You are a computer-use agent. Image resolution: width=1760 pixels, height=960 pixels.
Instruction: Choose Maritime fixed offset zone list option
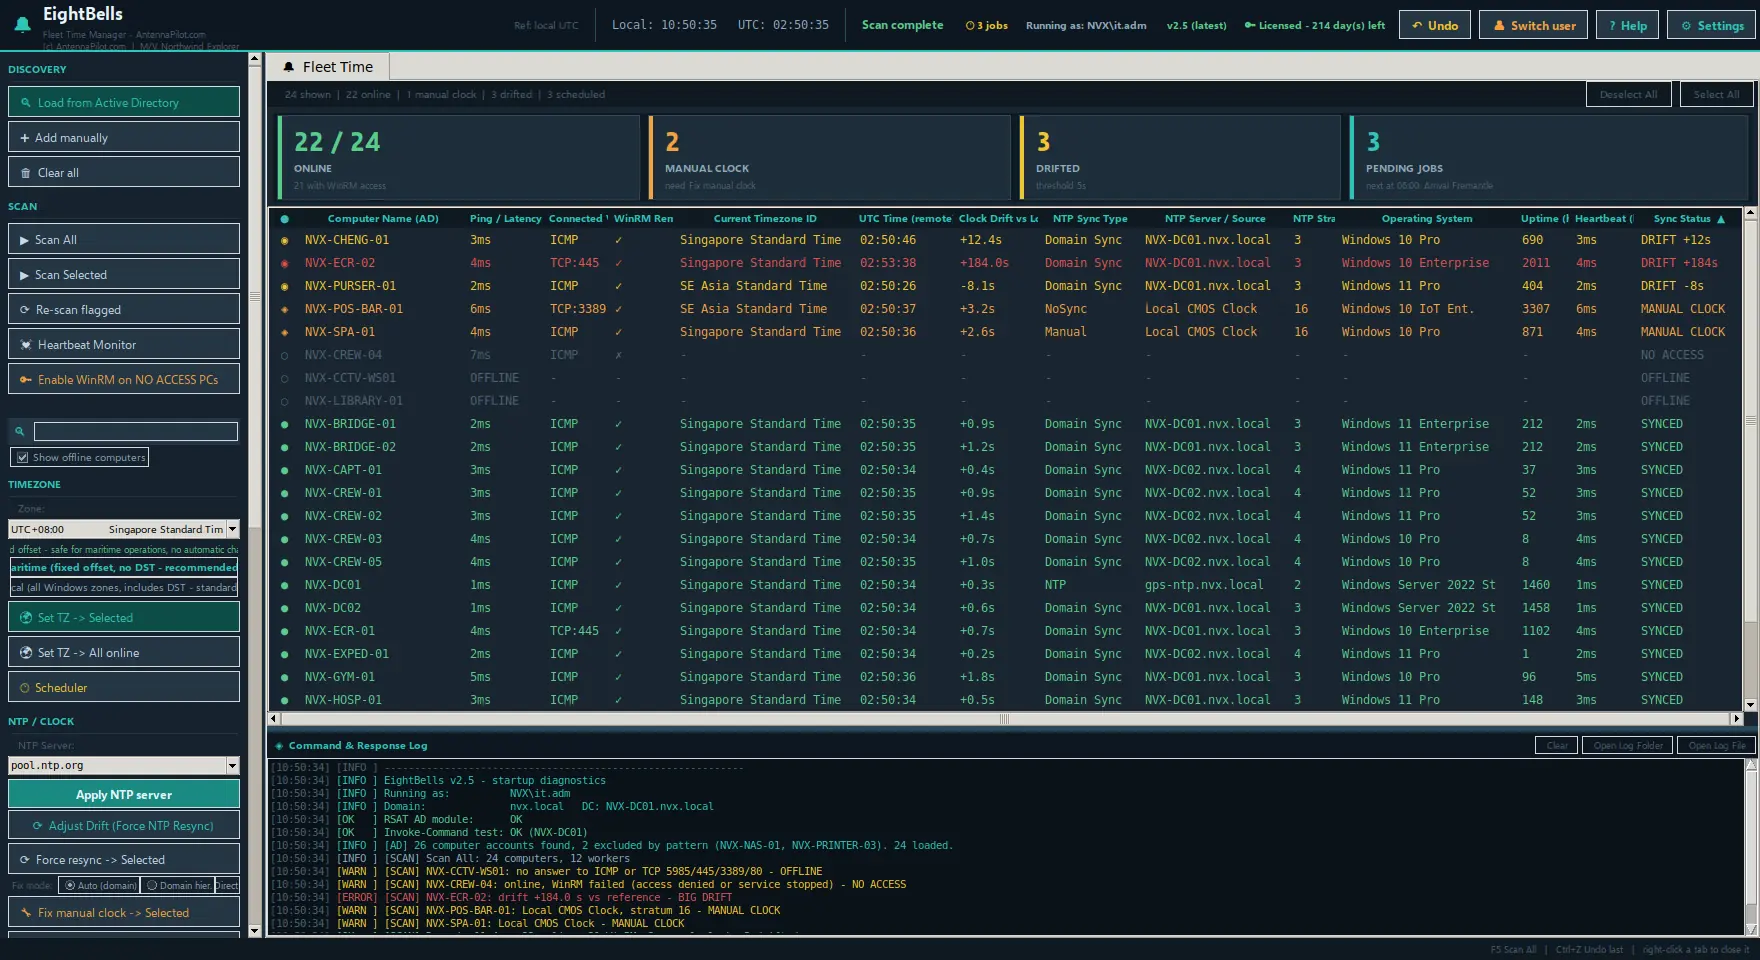[124, 567]
